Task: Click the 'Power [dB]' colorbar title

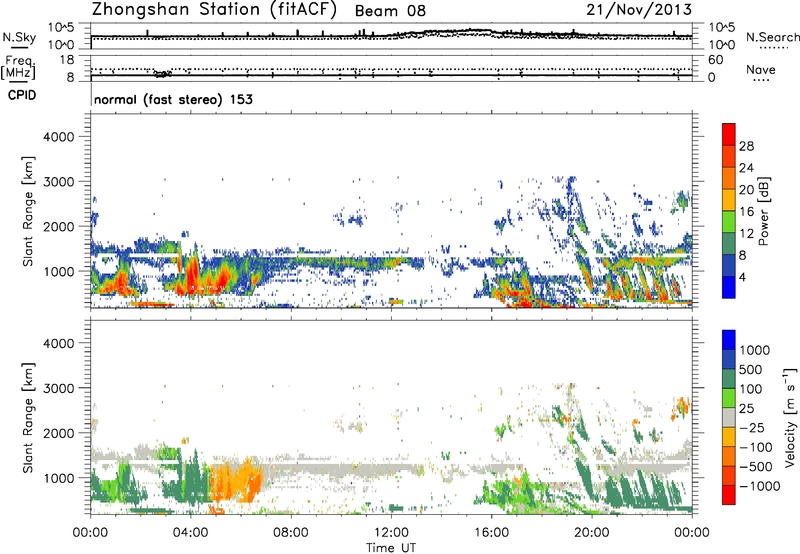Action: (x=763, y=211)
